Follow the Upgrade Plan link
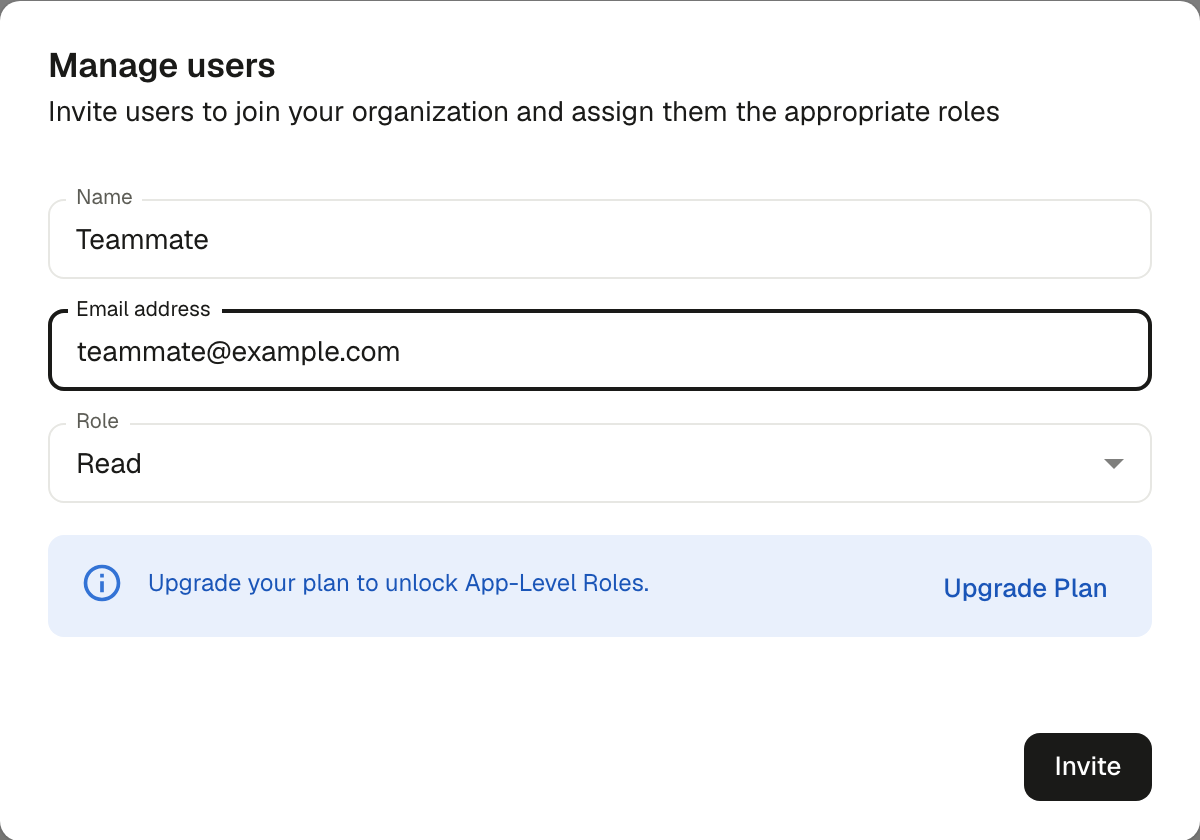The image size is (1200, 840). point(1025,588)
